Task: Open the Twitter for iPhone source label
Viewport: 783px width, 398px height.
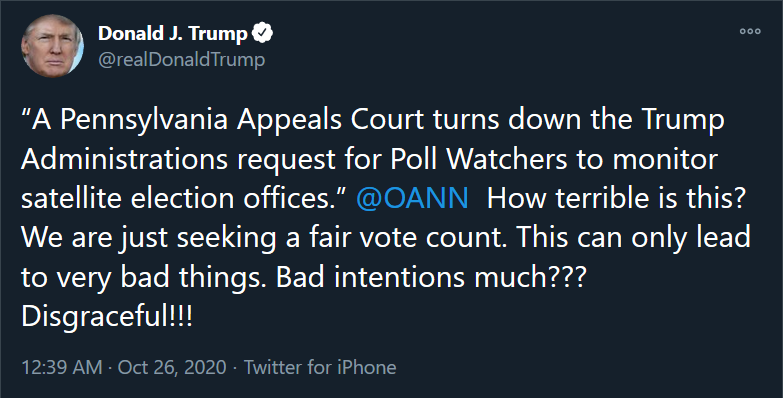Action: coord(320,368)
